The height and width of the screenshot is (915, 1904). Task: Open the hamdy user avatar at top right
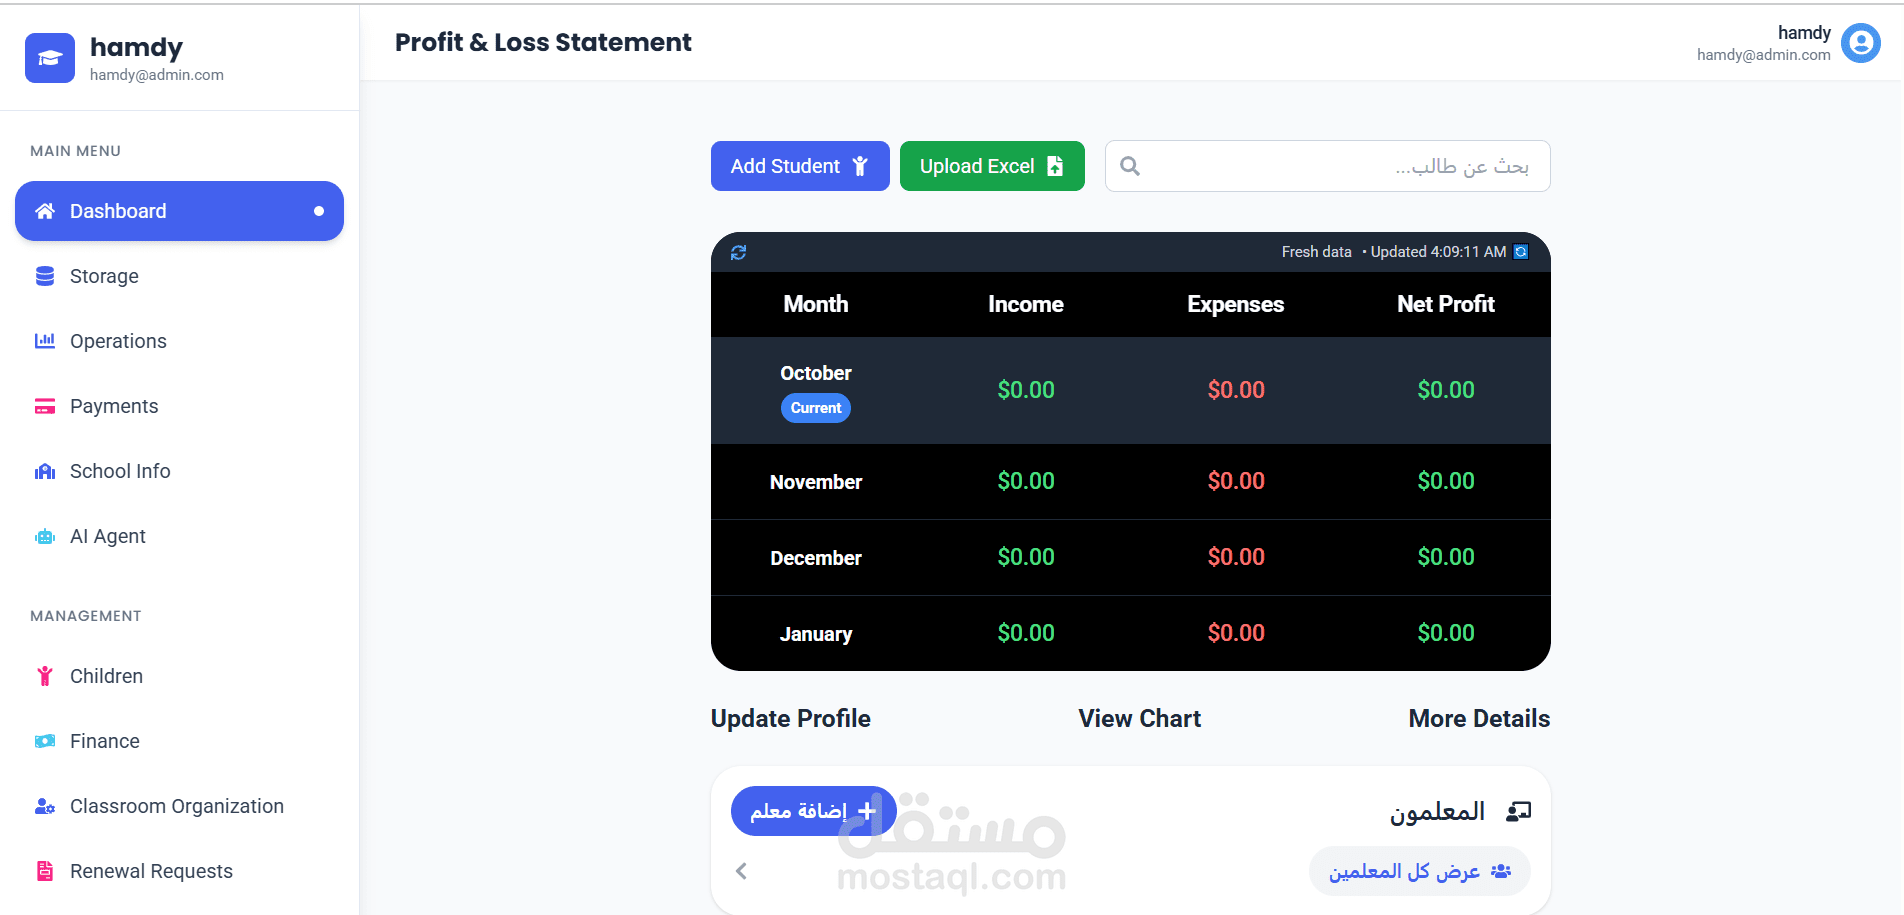tap(1860, 43)
